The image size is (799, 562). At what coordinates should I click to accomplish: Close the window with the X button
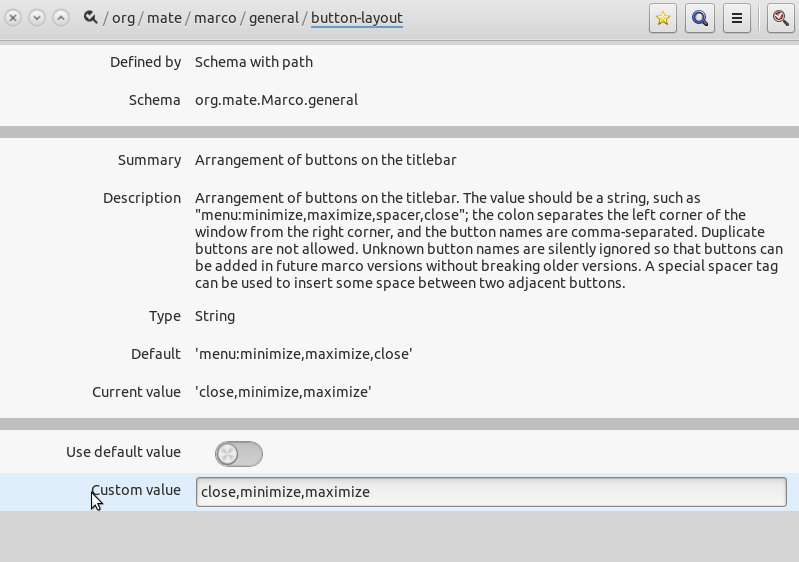click(13, 18)
